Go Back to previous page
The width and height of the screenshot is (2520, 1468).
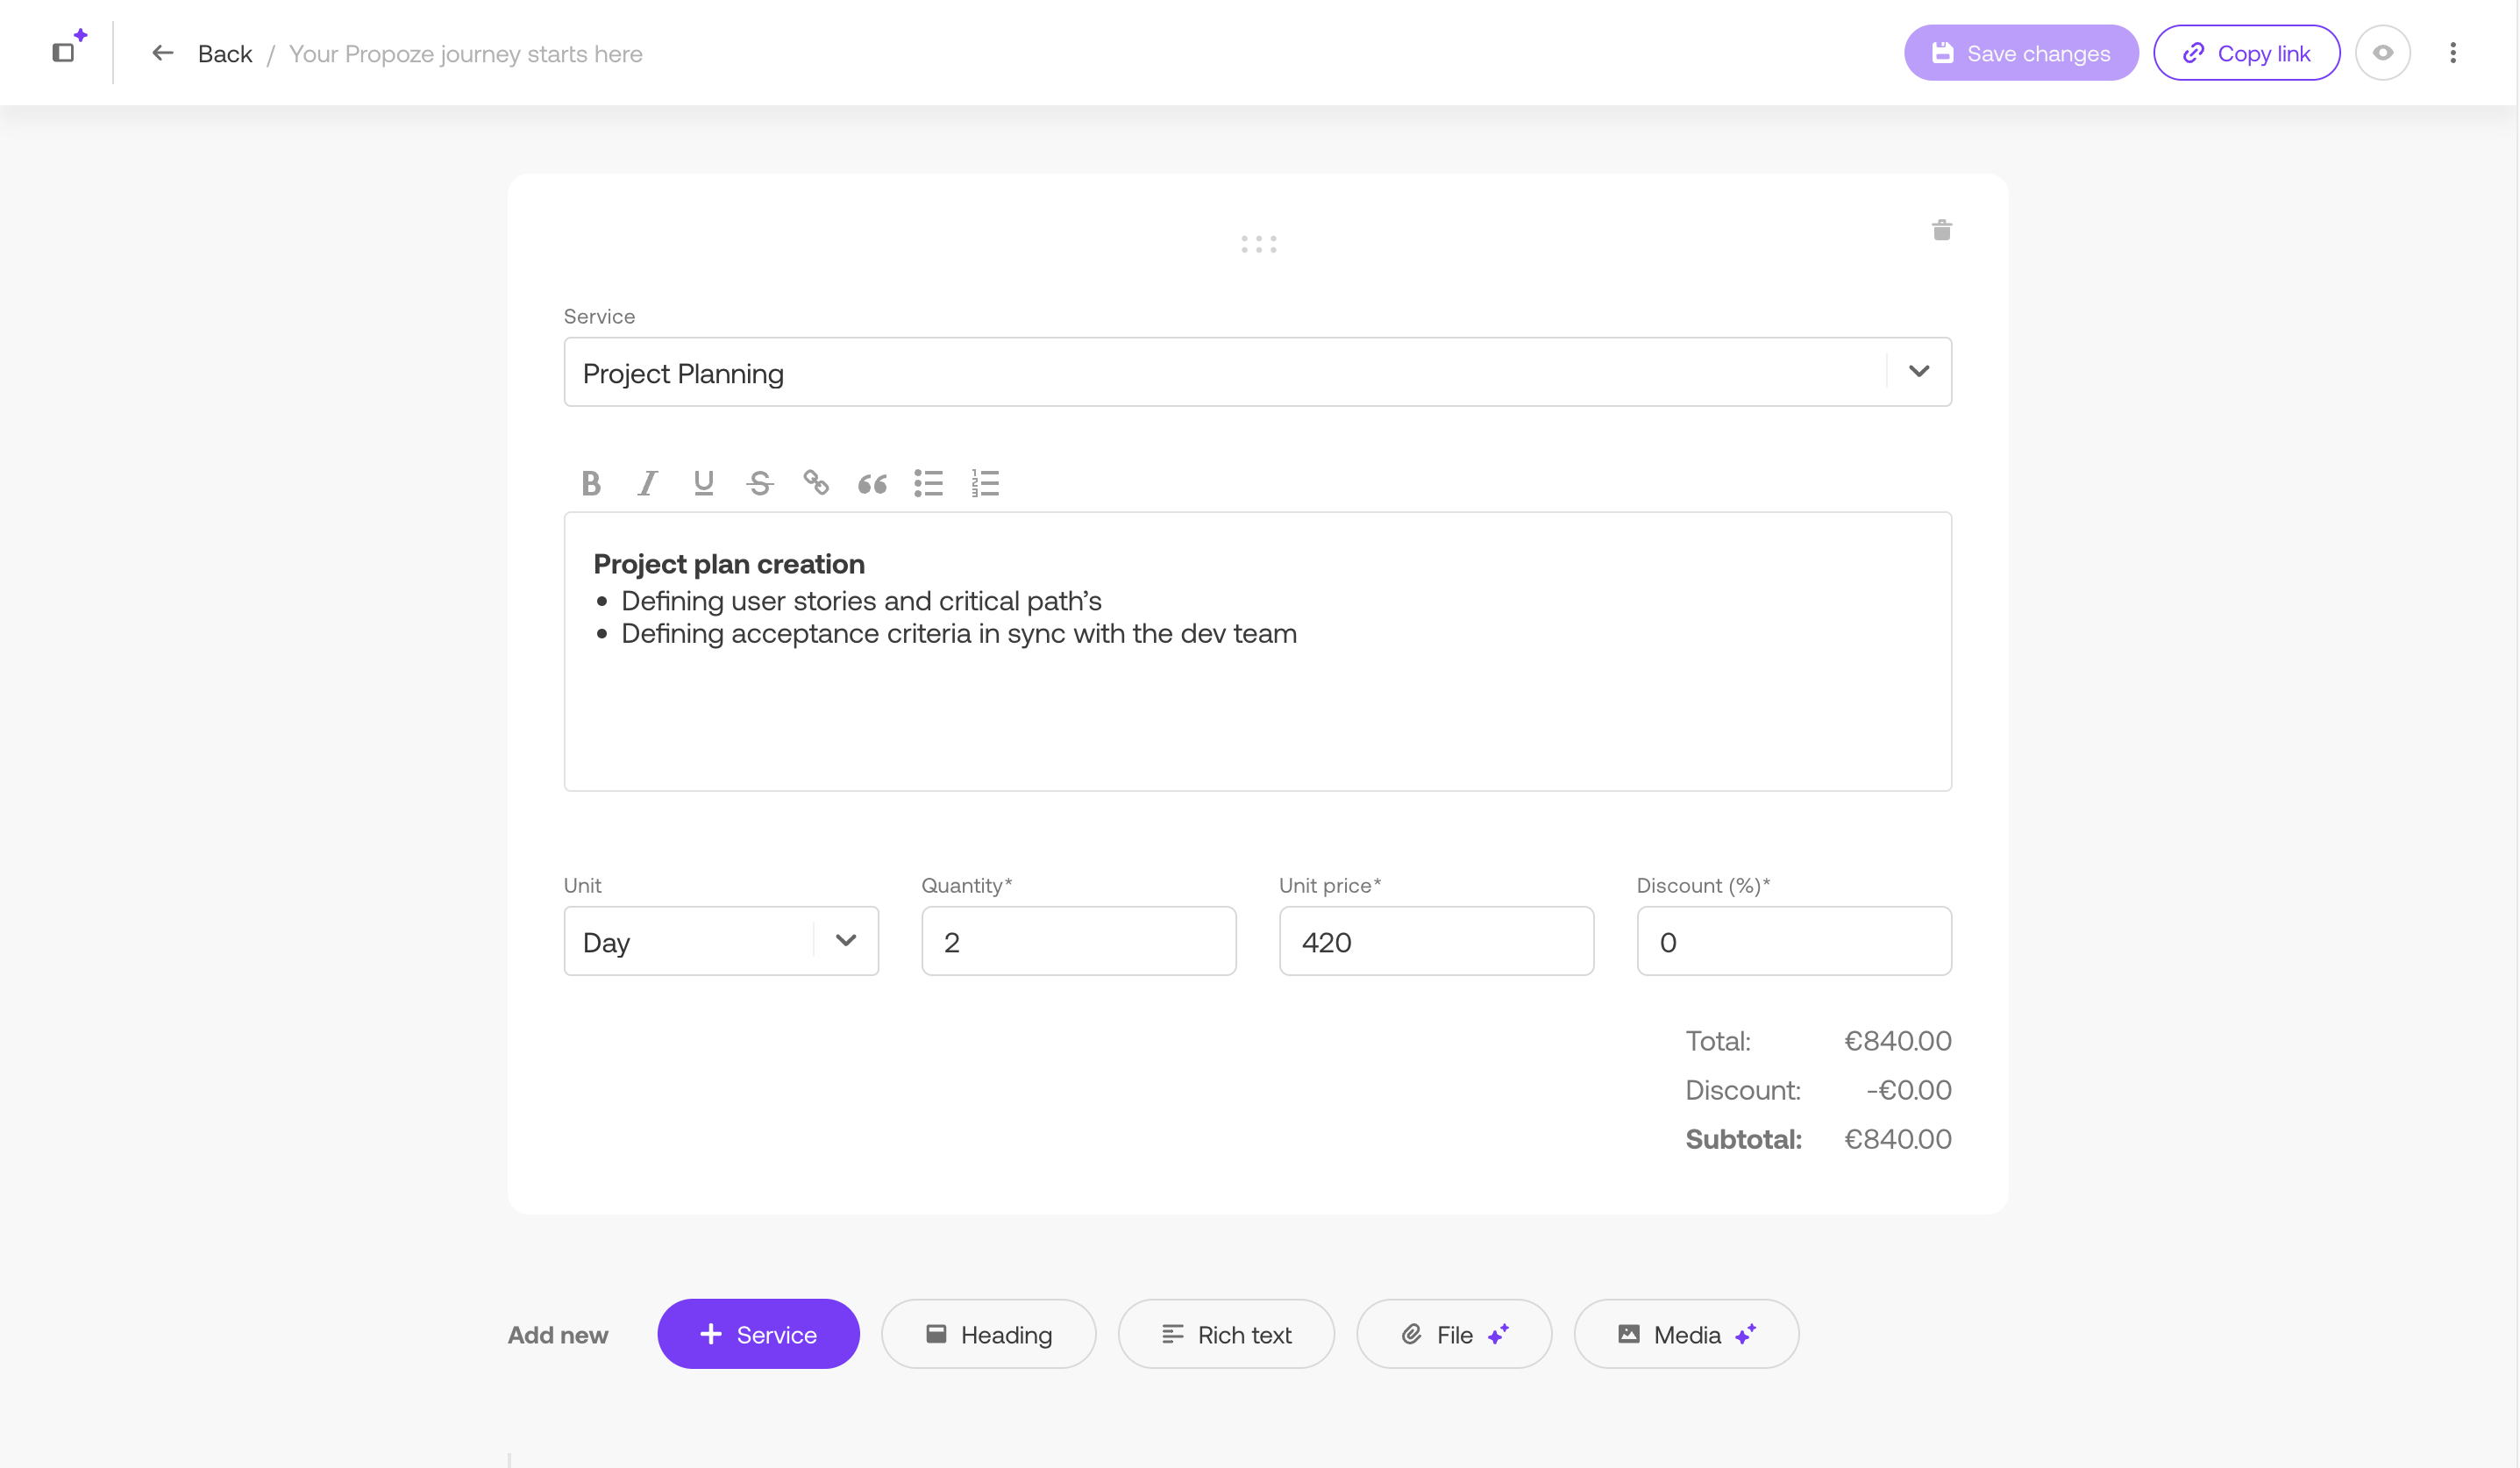pos(203,54)
